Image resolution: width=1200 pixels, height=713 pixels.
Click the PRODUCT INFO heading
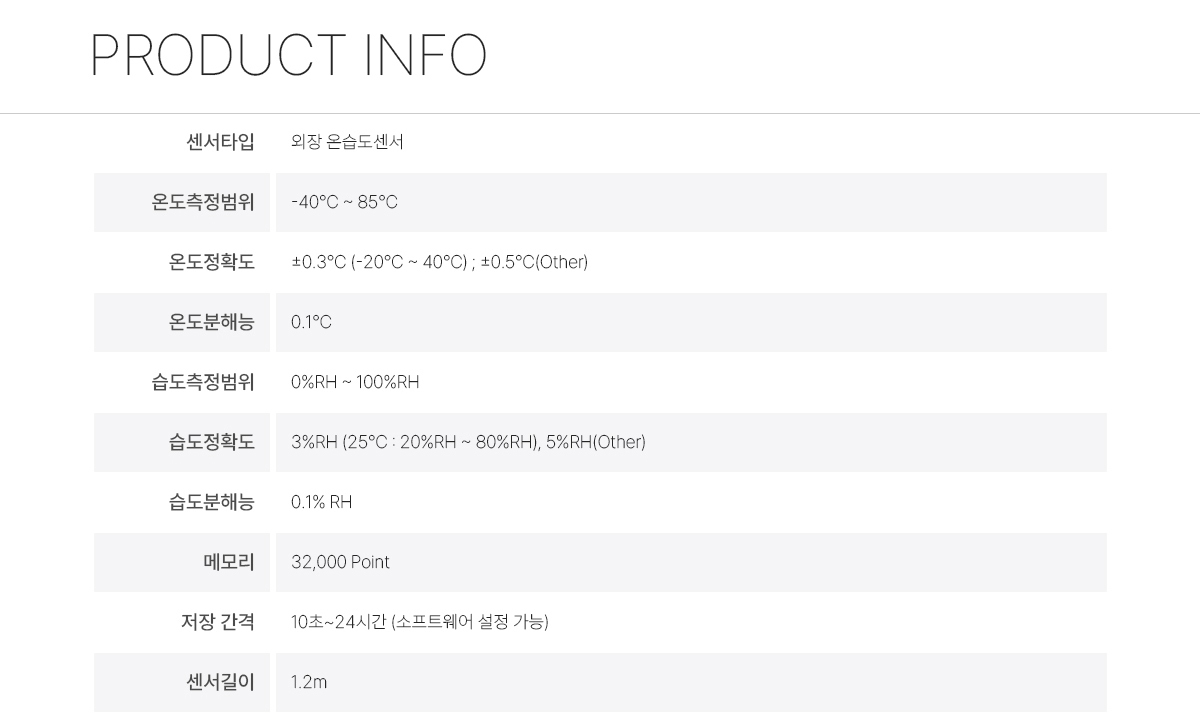coord(288,56)
